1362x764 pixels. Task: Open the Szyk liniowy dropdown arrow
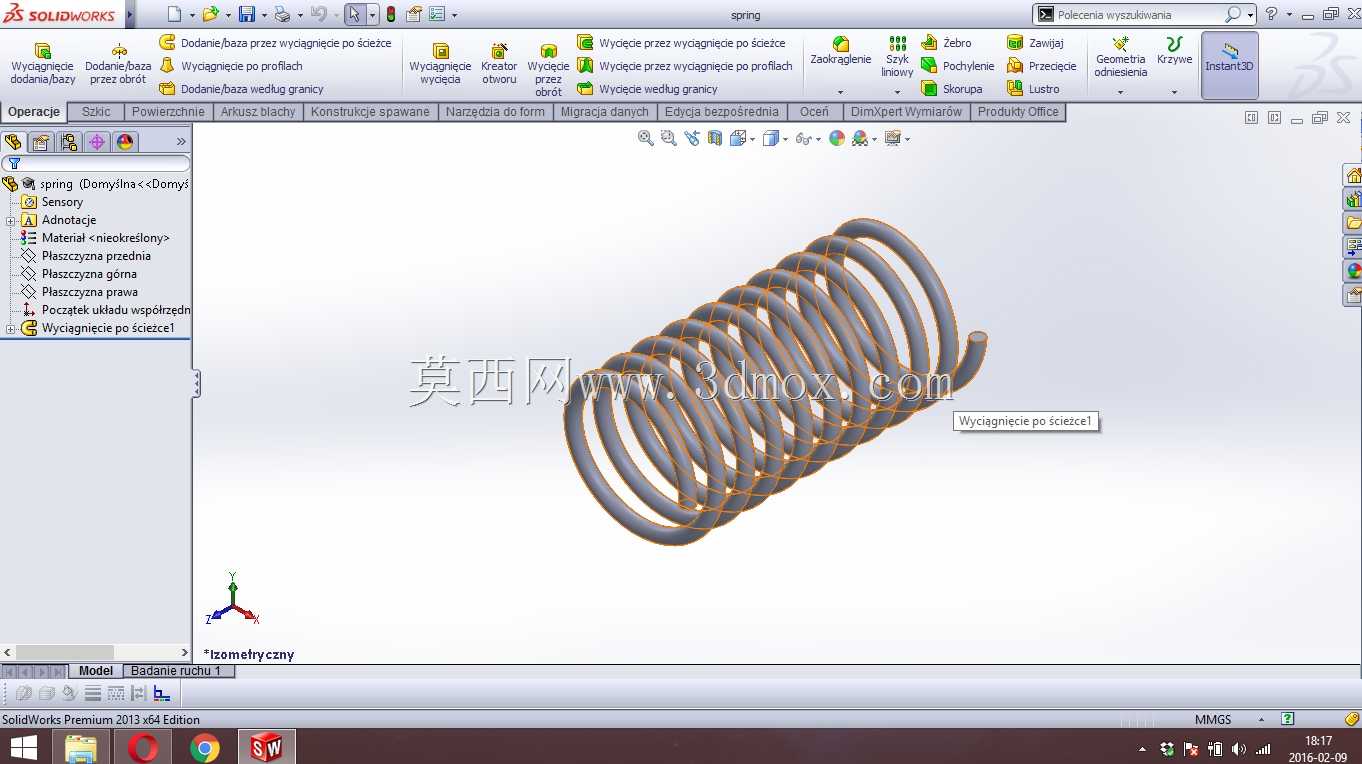tap(898, 92)
